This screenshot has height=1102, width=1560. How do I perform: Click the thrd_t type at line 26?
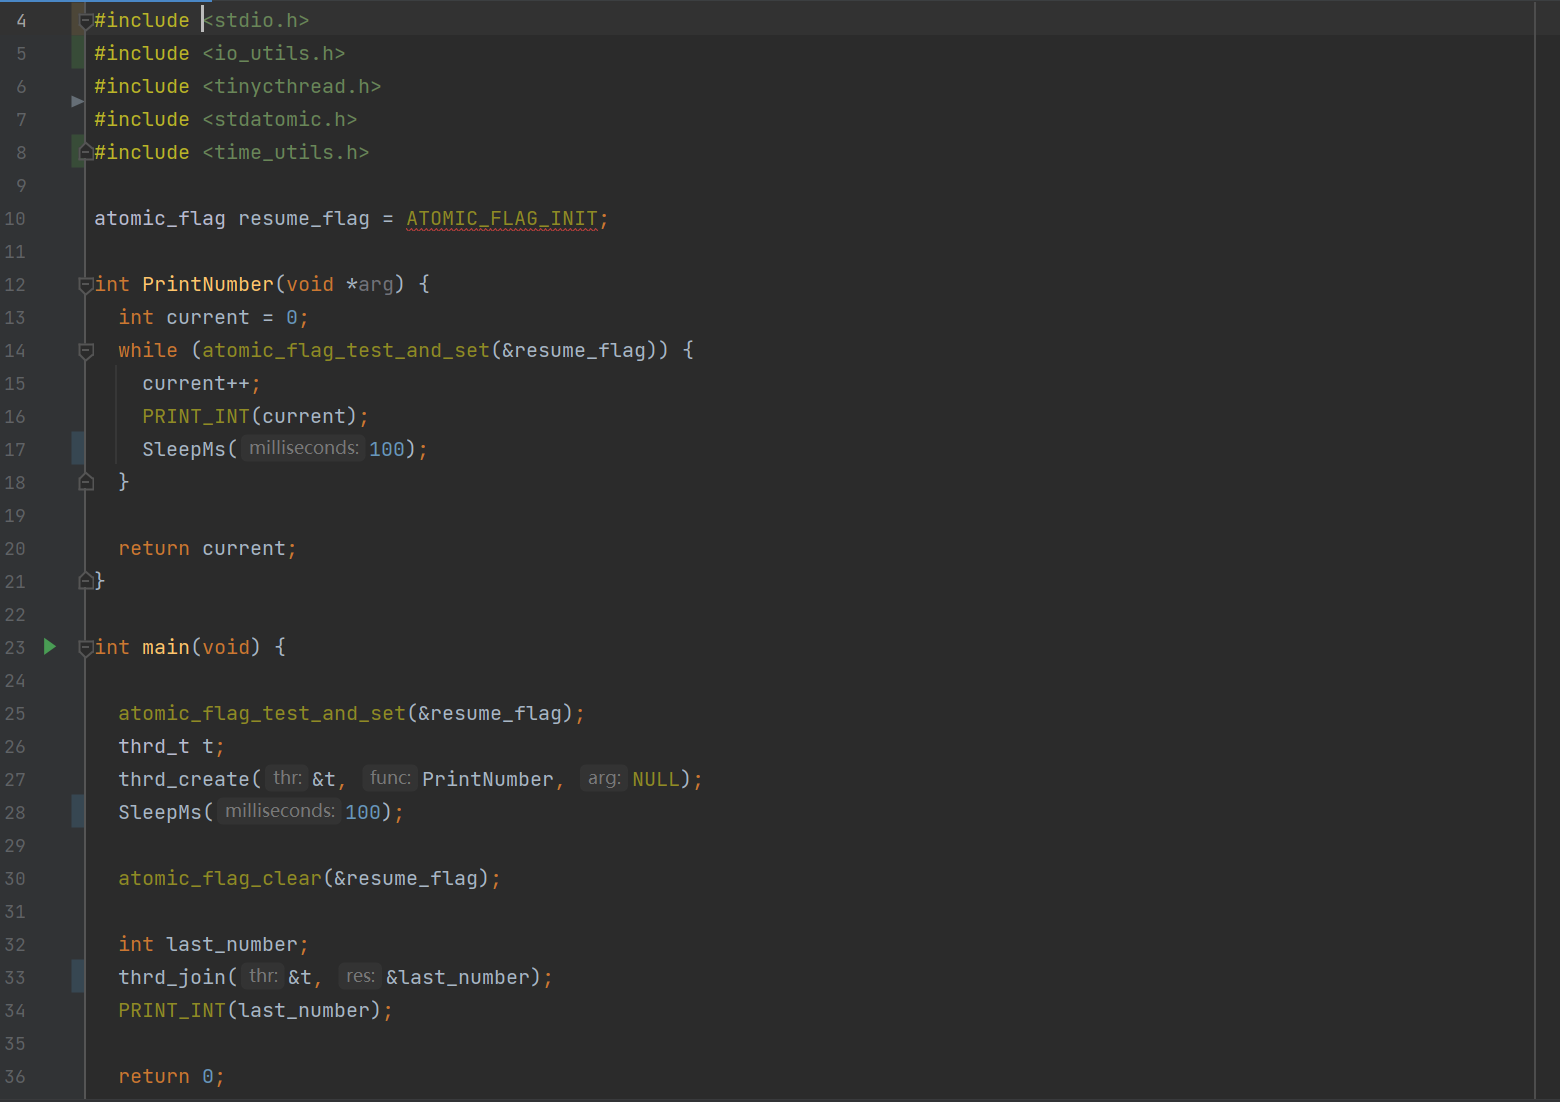click(154, 746)
